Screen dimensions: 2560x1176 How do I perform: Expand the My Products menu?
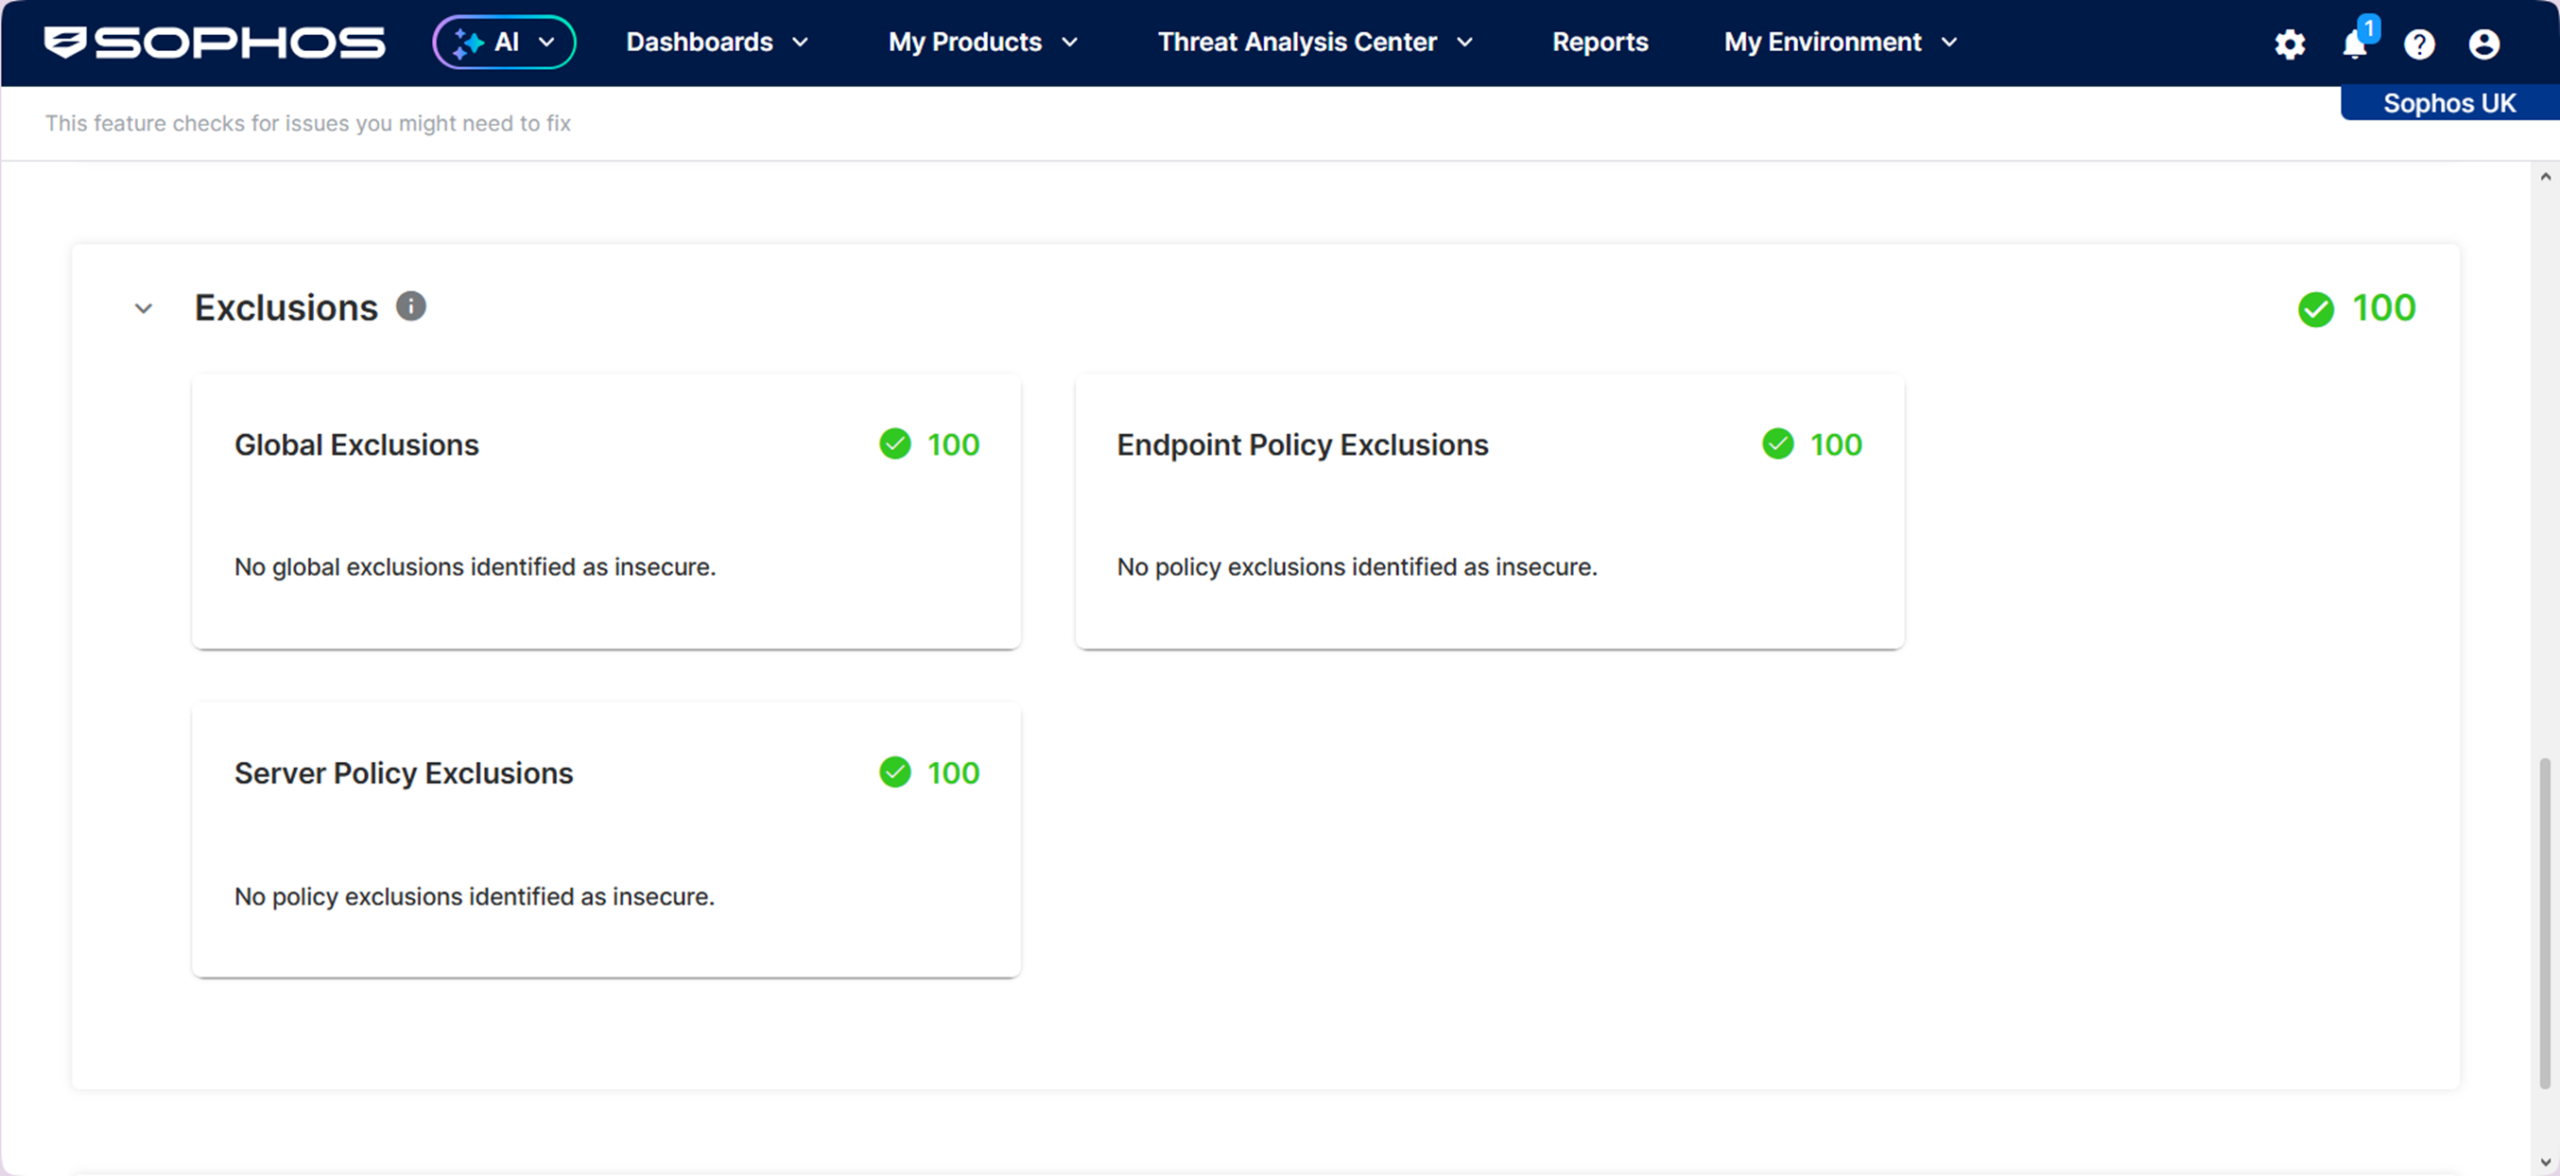tap(983, 42)
